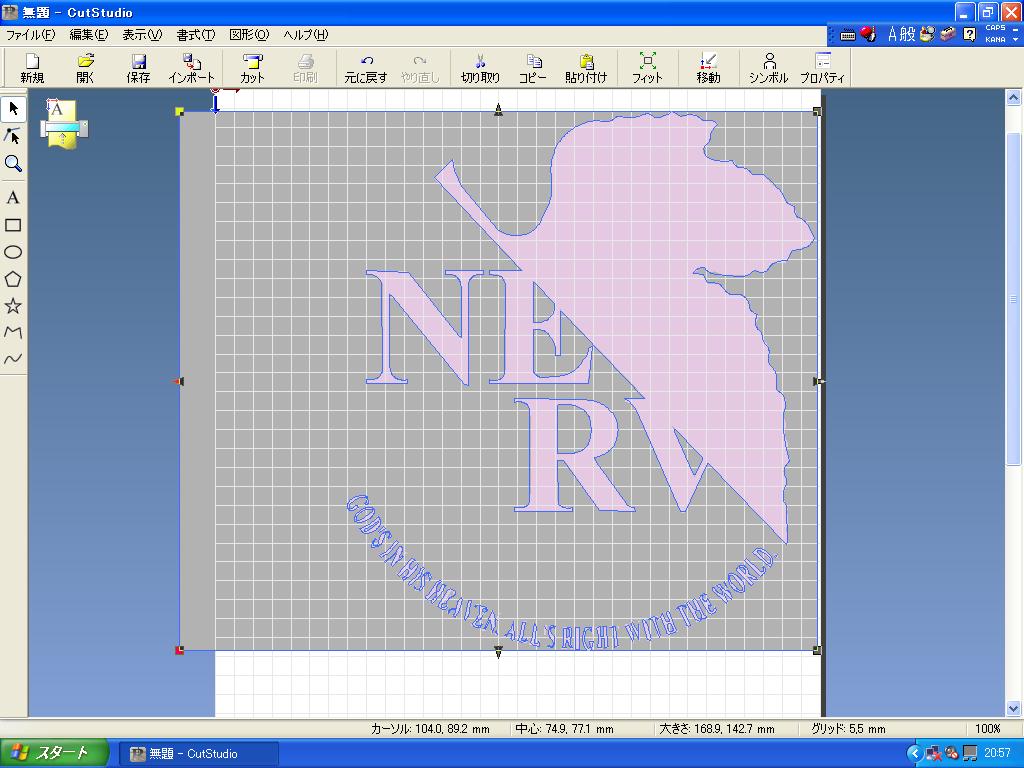Click the 100% zoom status value
The height and width of the screenshot is (768, 1024).
[x=987, y=729]
